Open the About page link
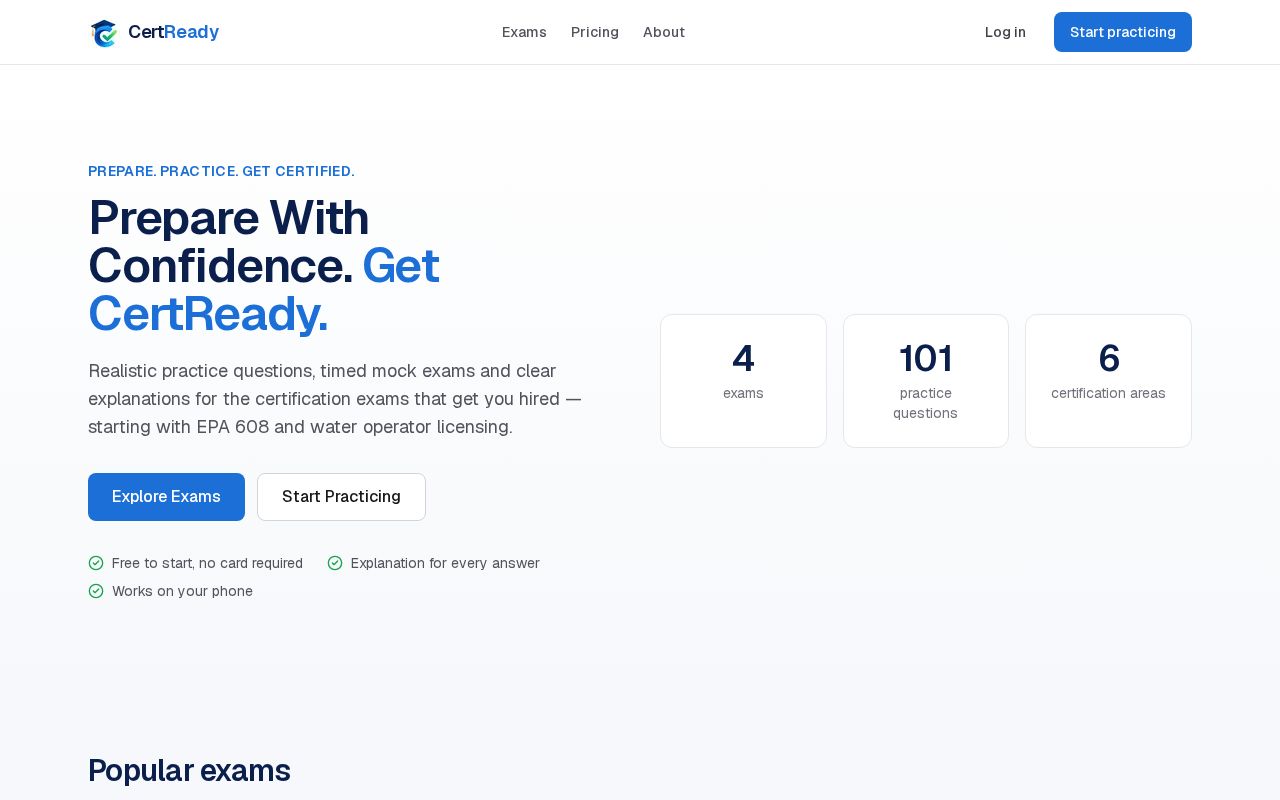1280x800 pixels. coord(664,32)
